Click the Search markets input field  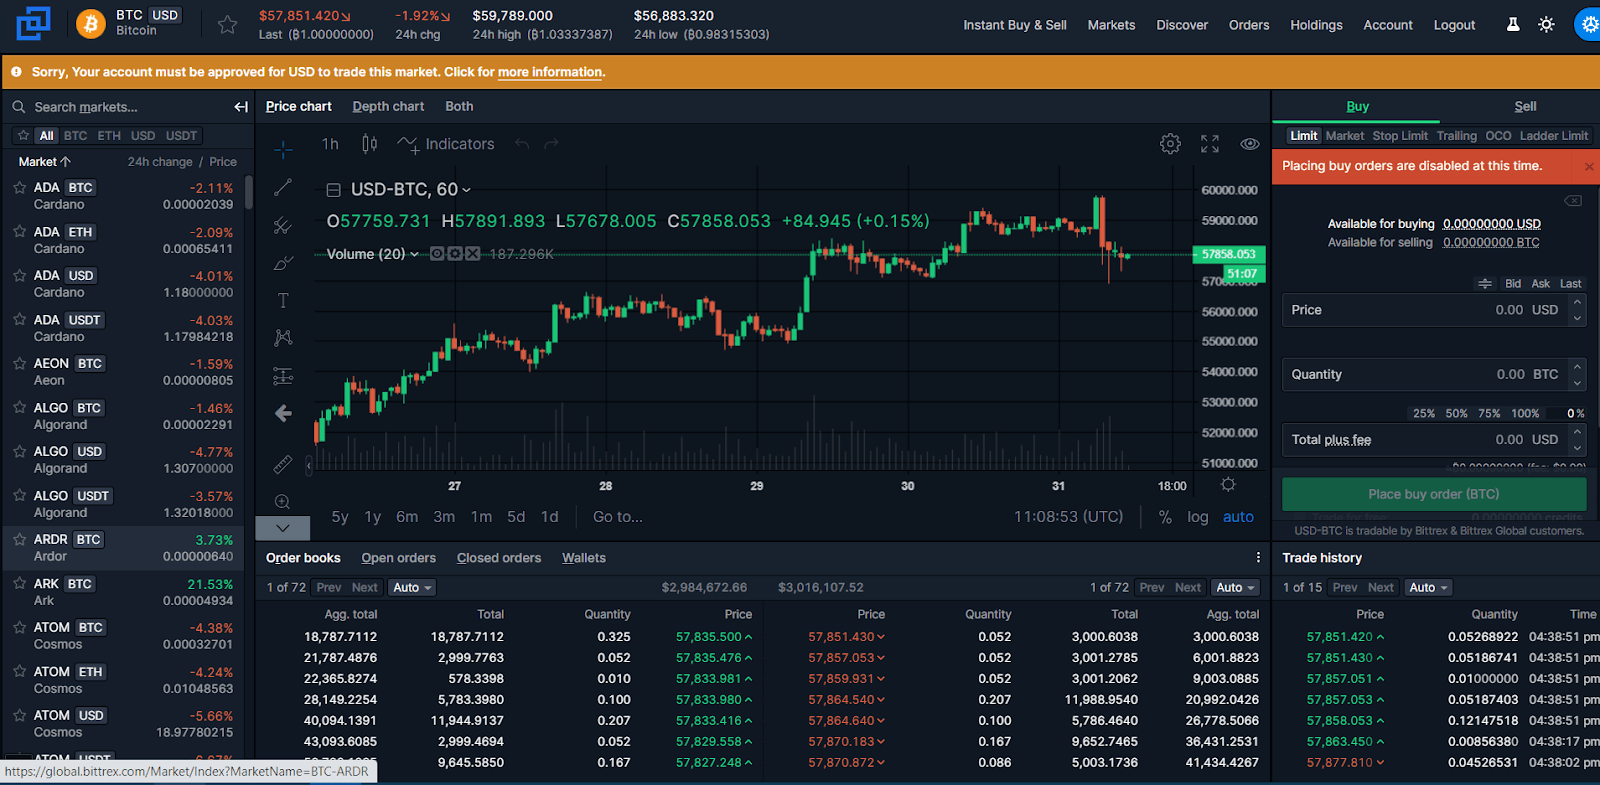pos(128,107)
